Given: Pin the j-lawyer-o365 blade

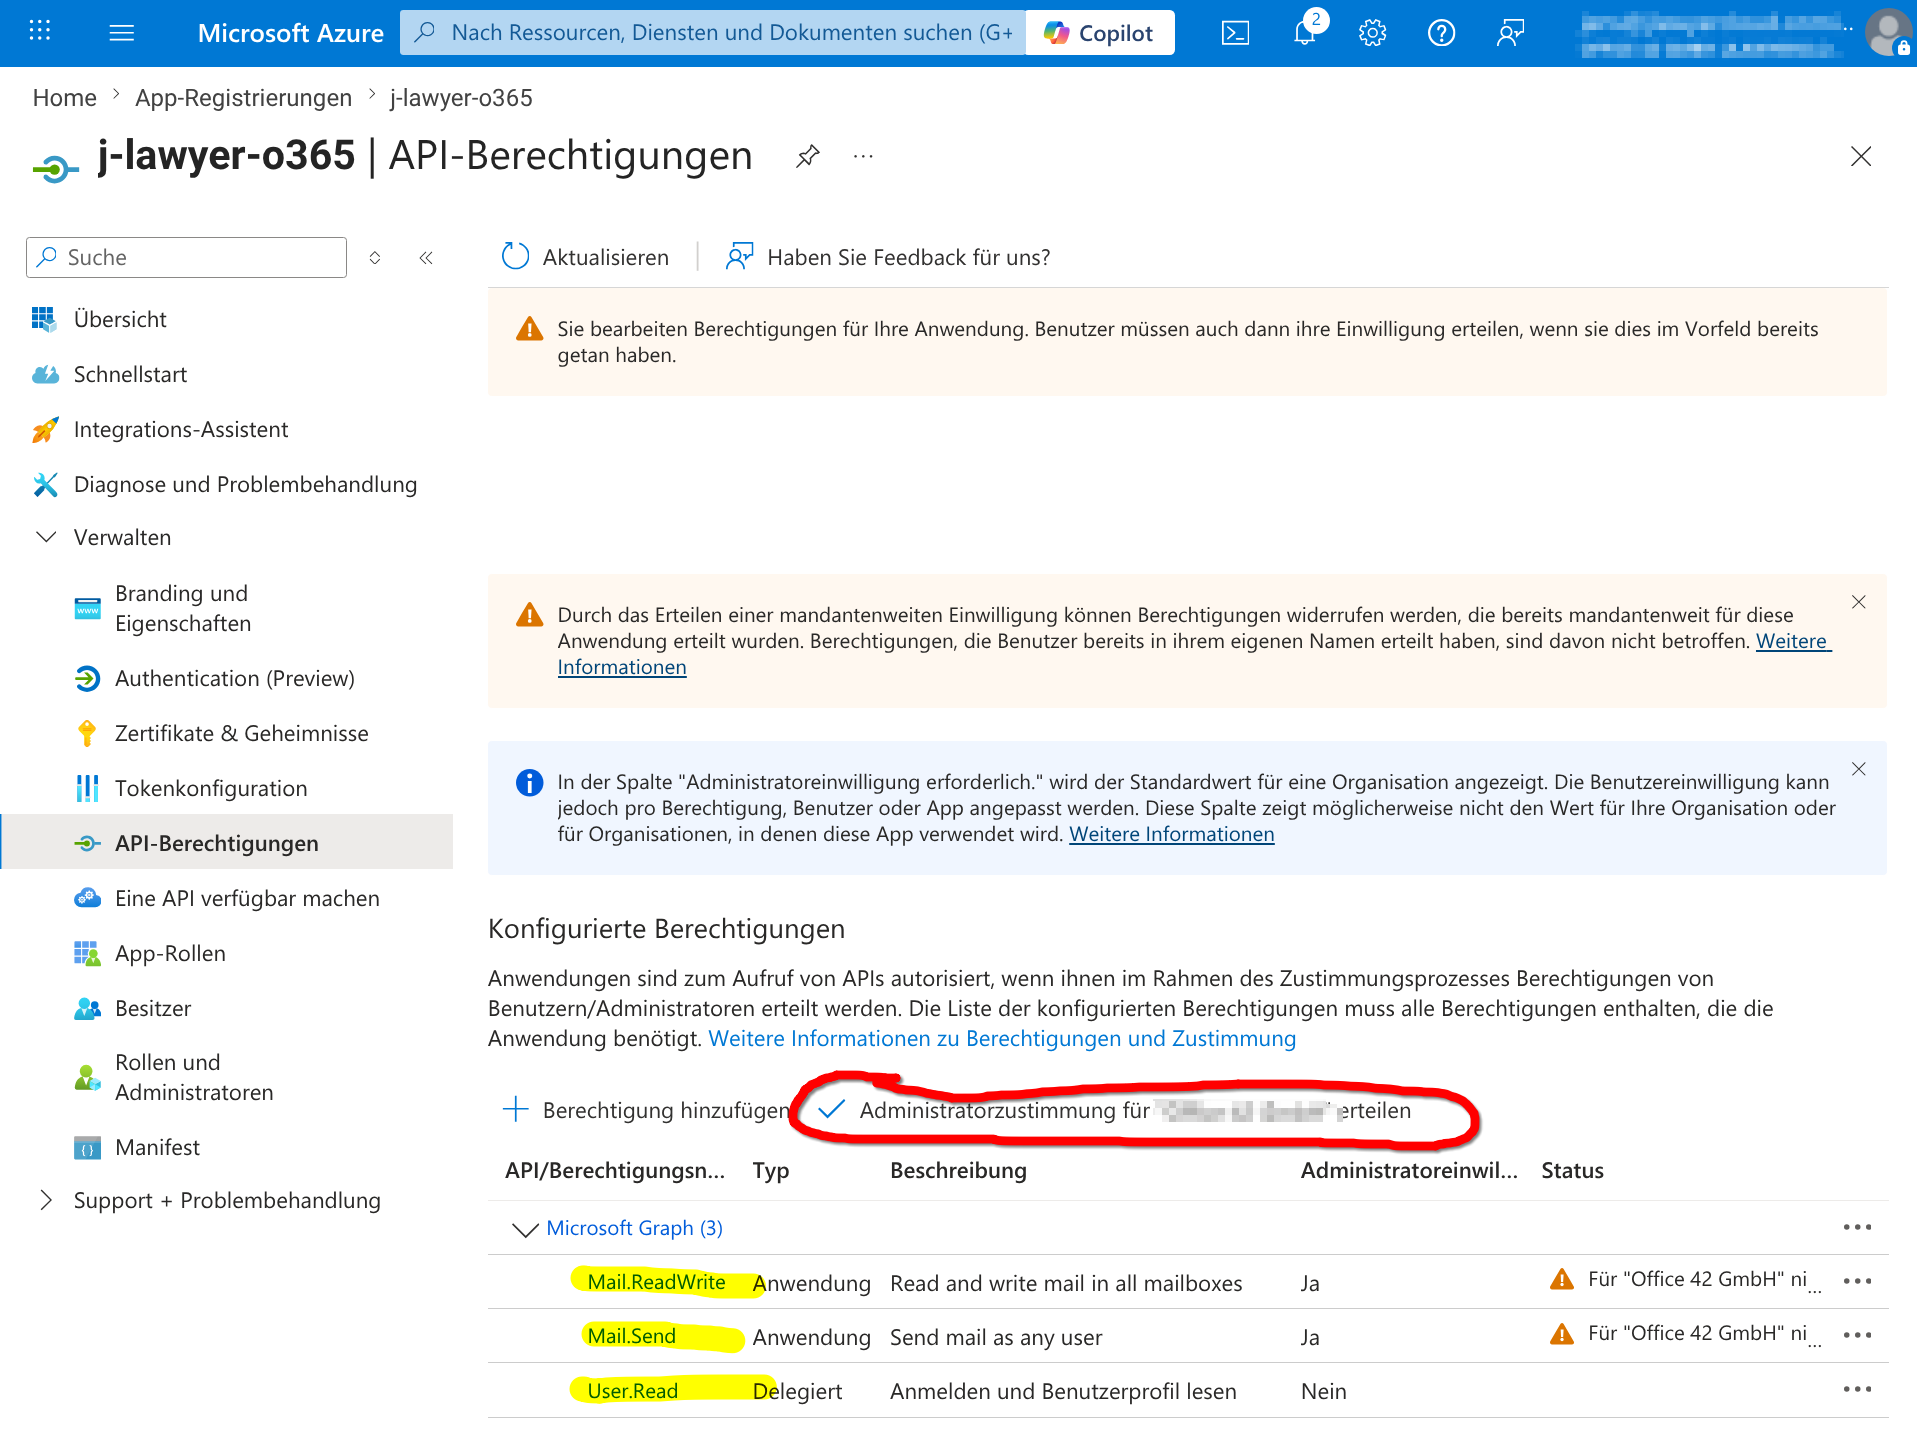Looking at the screenshot, I should tap(808, 156).
